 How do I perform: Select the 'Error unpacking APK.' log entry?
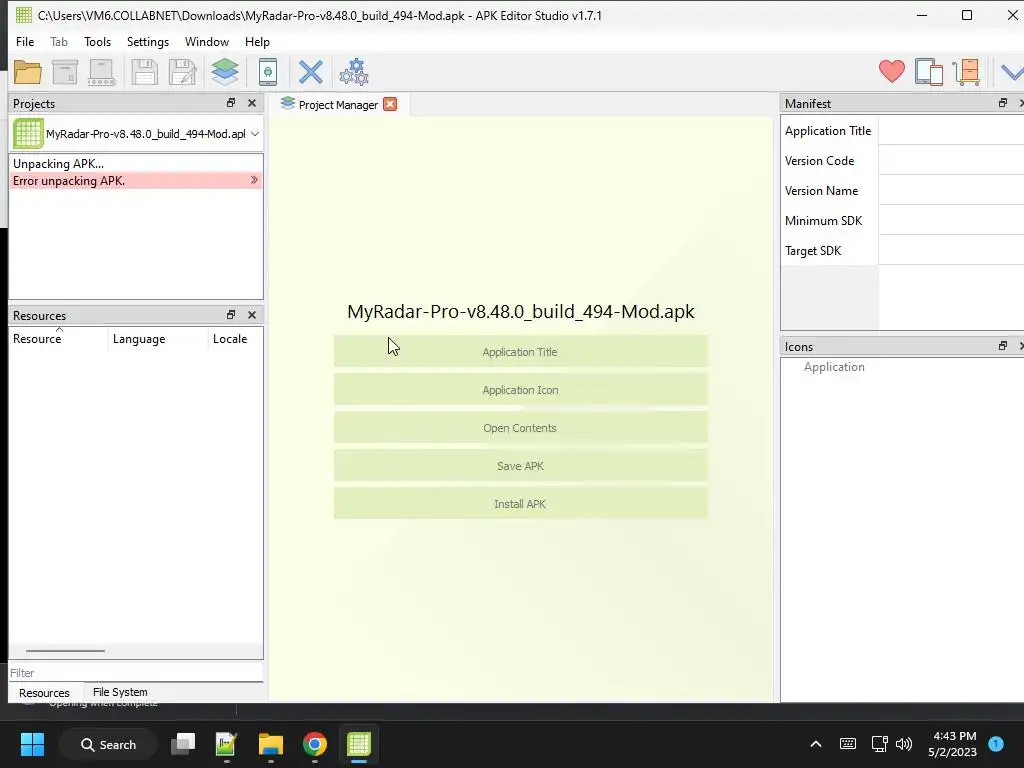point(136,180)
